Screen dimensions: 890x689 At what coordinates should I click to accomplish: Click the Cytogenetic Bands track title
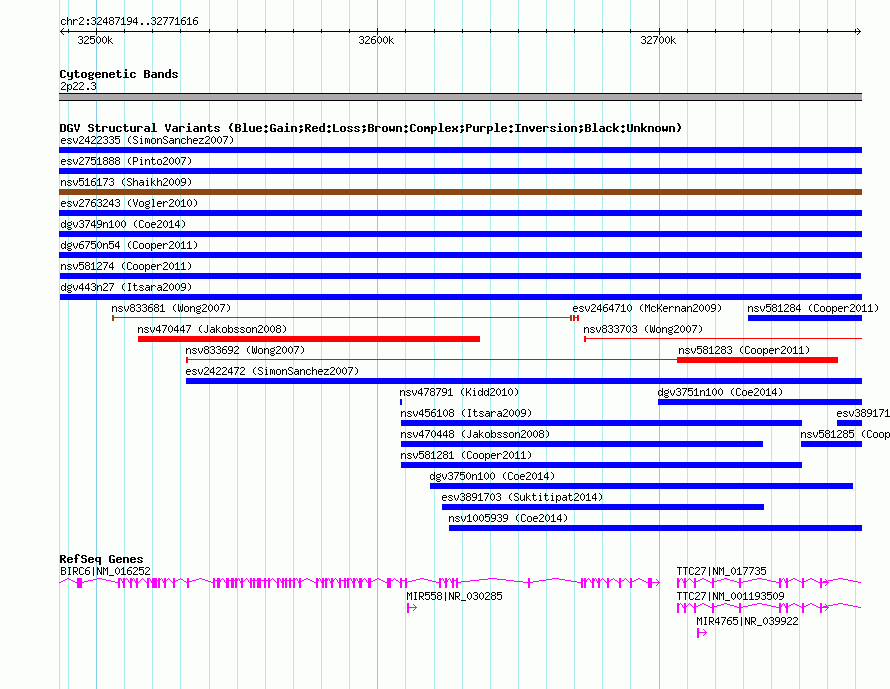coord(119,74)
